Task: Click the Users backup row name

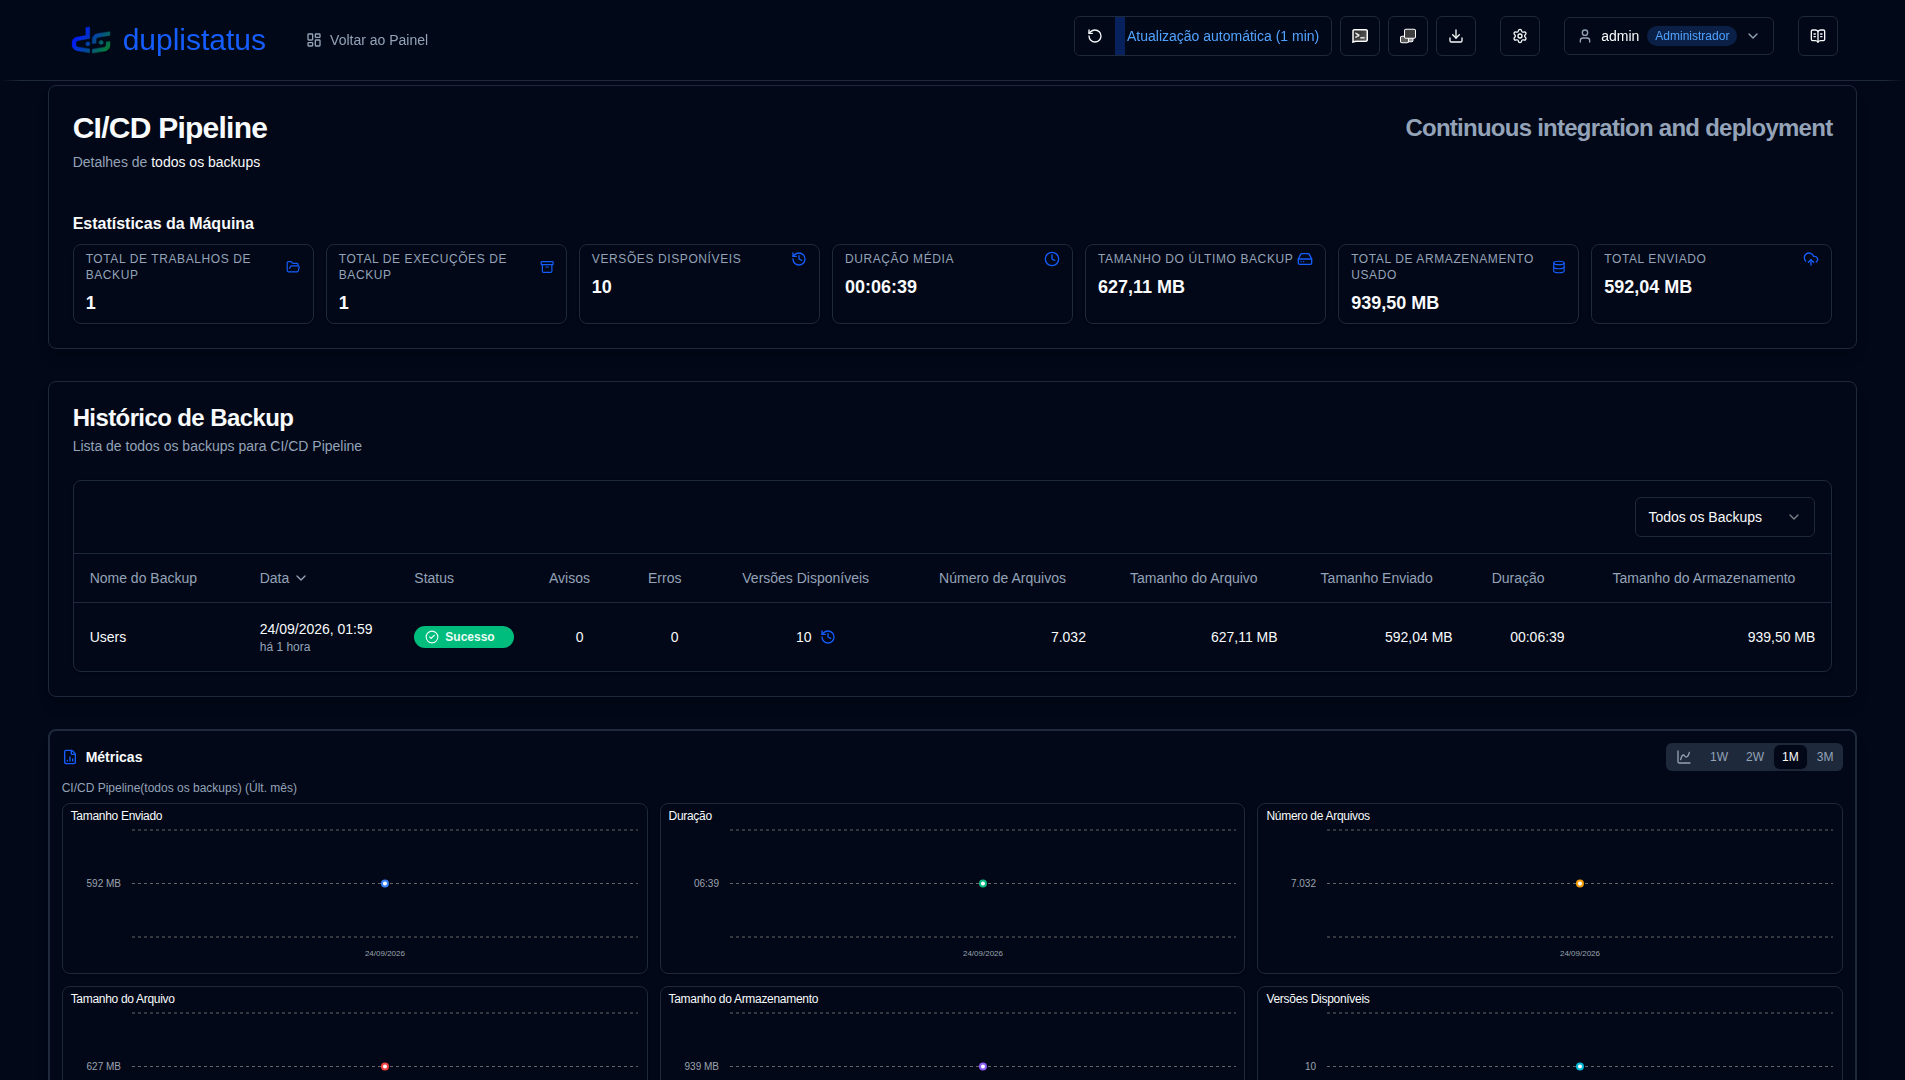Action: 108,637
